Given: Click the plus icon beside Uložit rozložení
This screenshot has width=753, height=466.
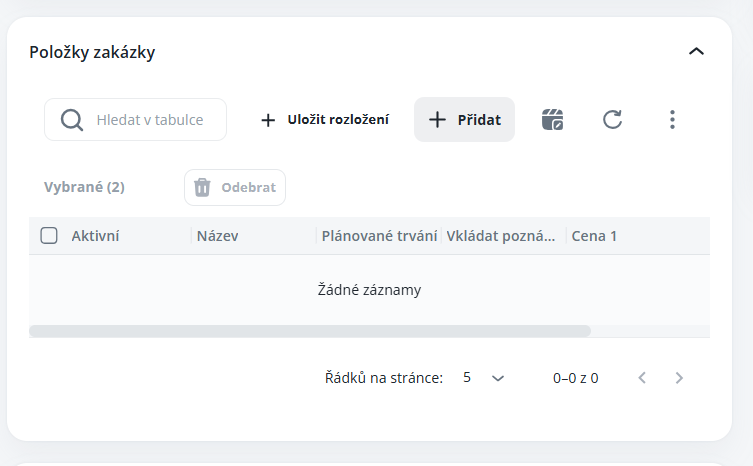Looking at the screenshot, I should click(267, 120).
